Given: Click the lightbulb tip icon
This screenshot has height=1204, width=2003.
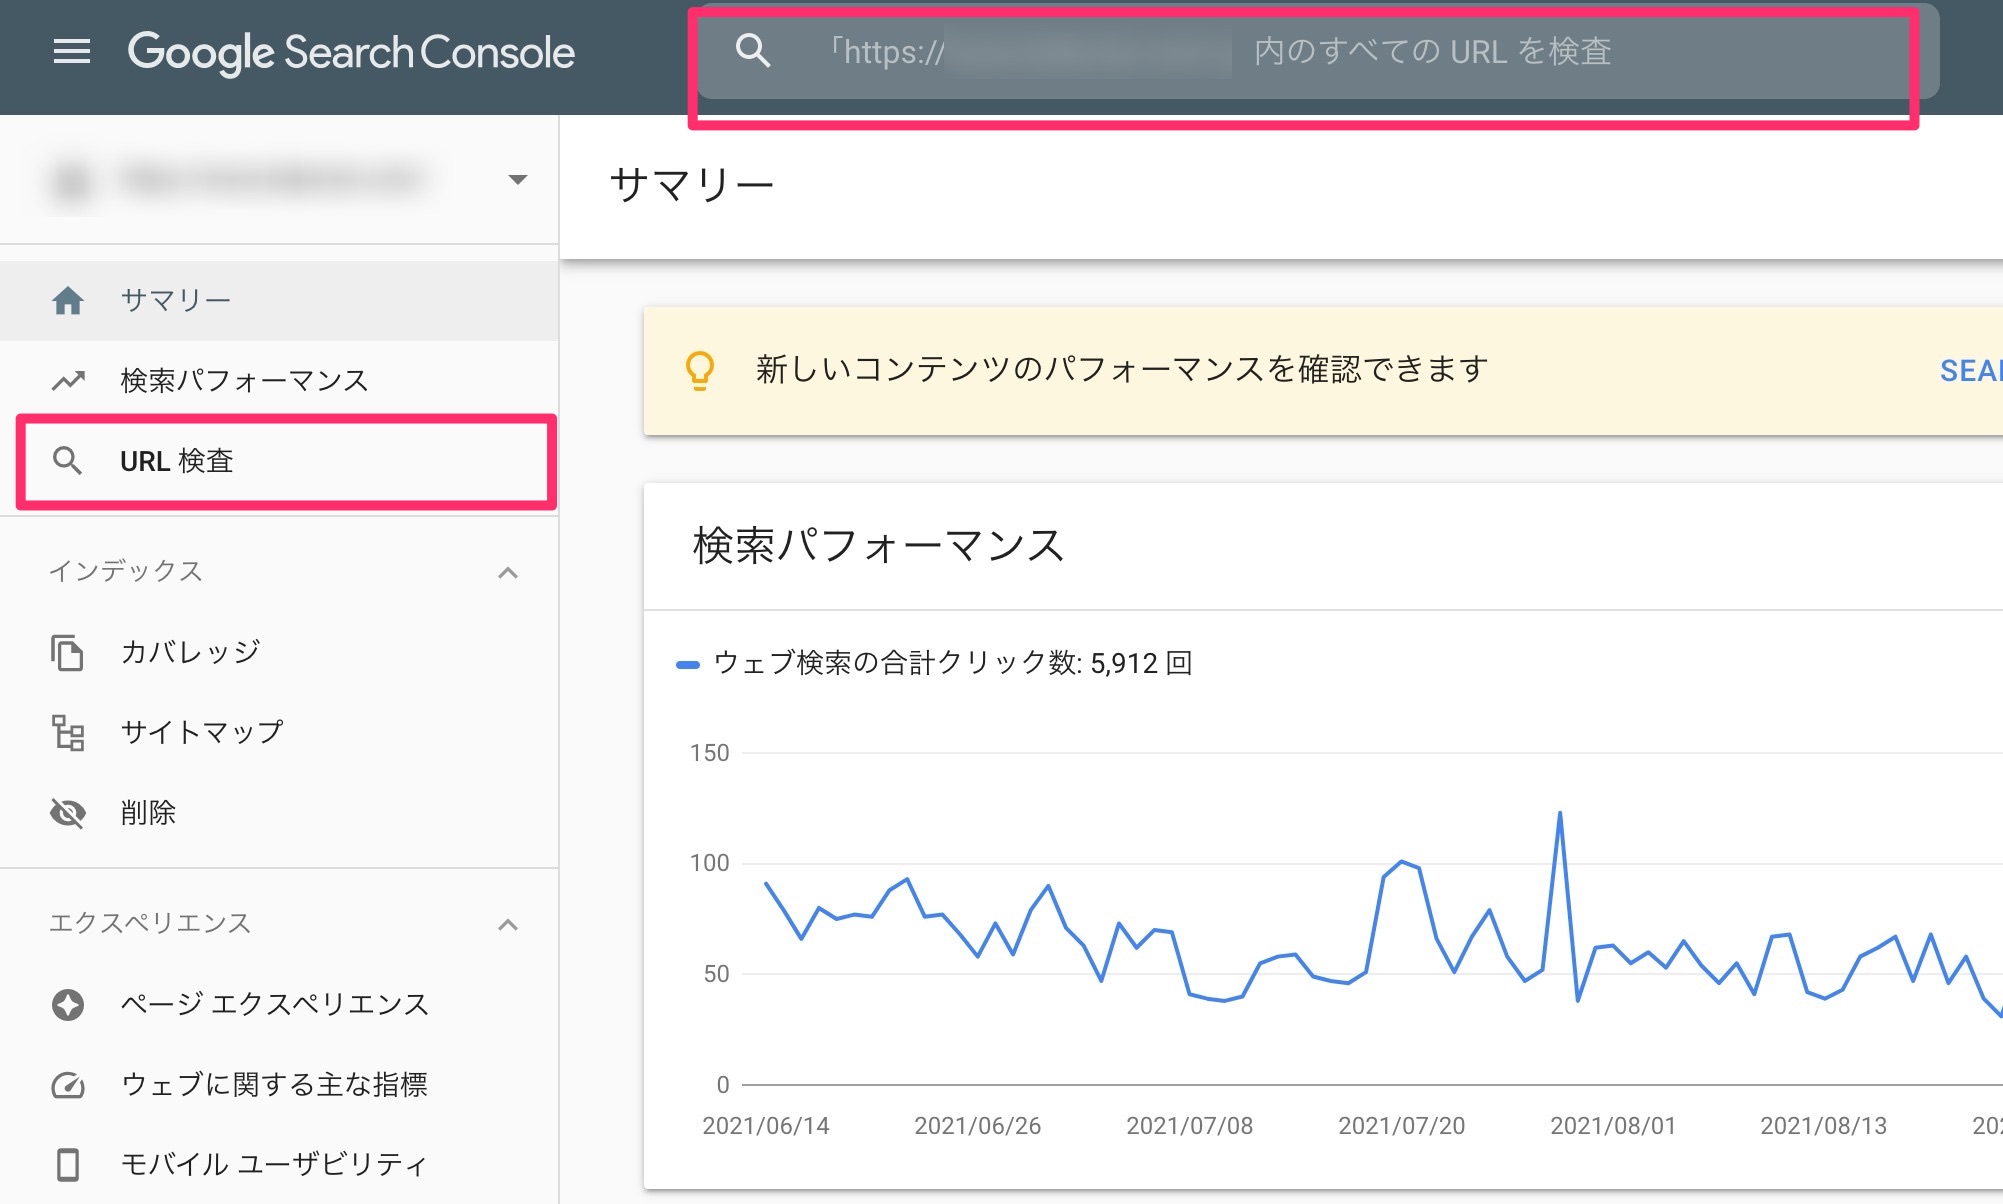Looking at the screenshot, I should pos(700,371).
